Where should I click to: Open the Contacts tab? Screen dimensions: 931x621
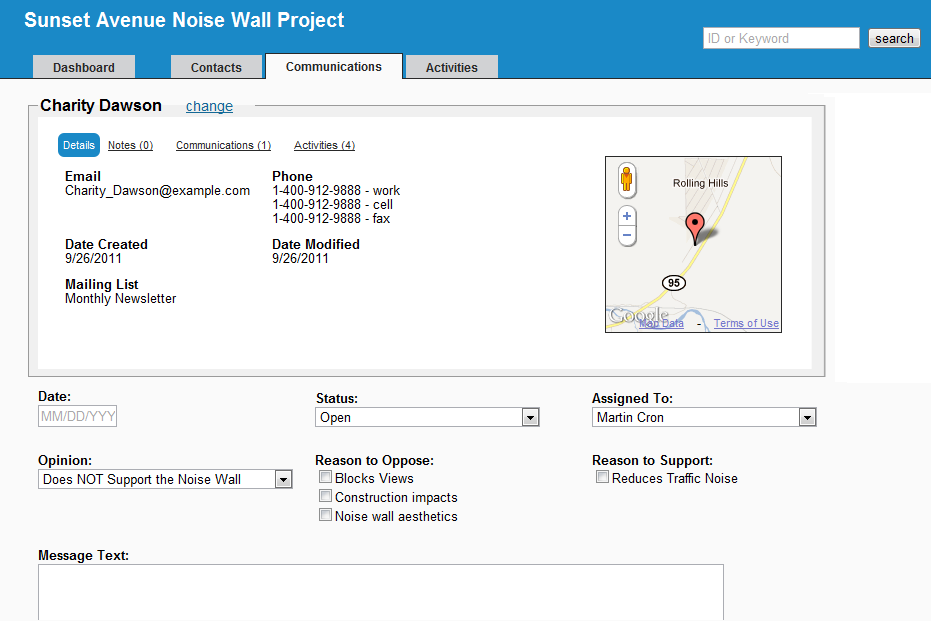216,68
